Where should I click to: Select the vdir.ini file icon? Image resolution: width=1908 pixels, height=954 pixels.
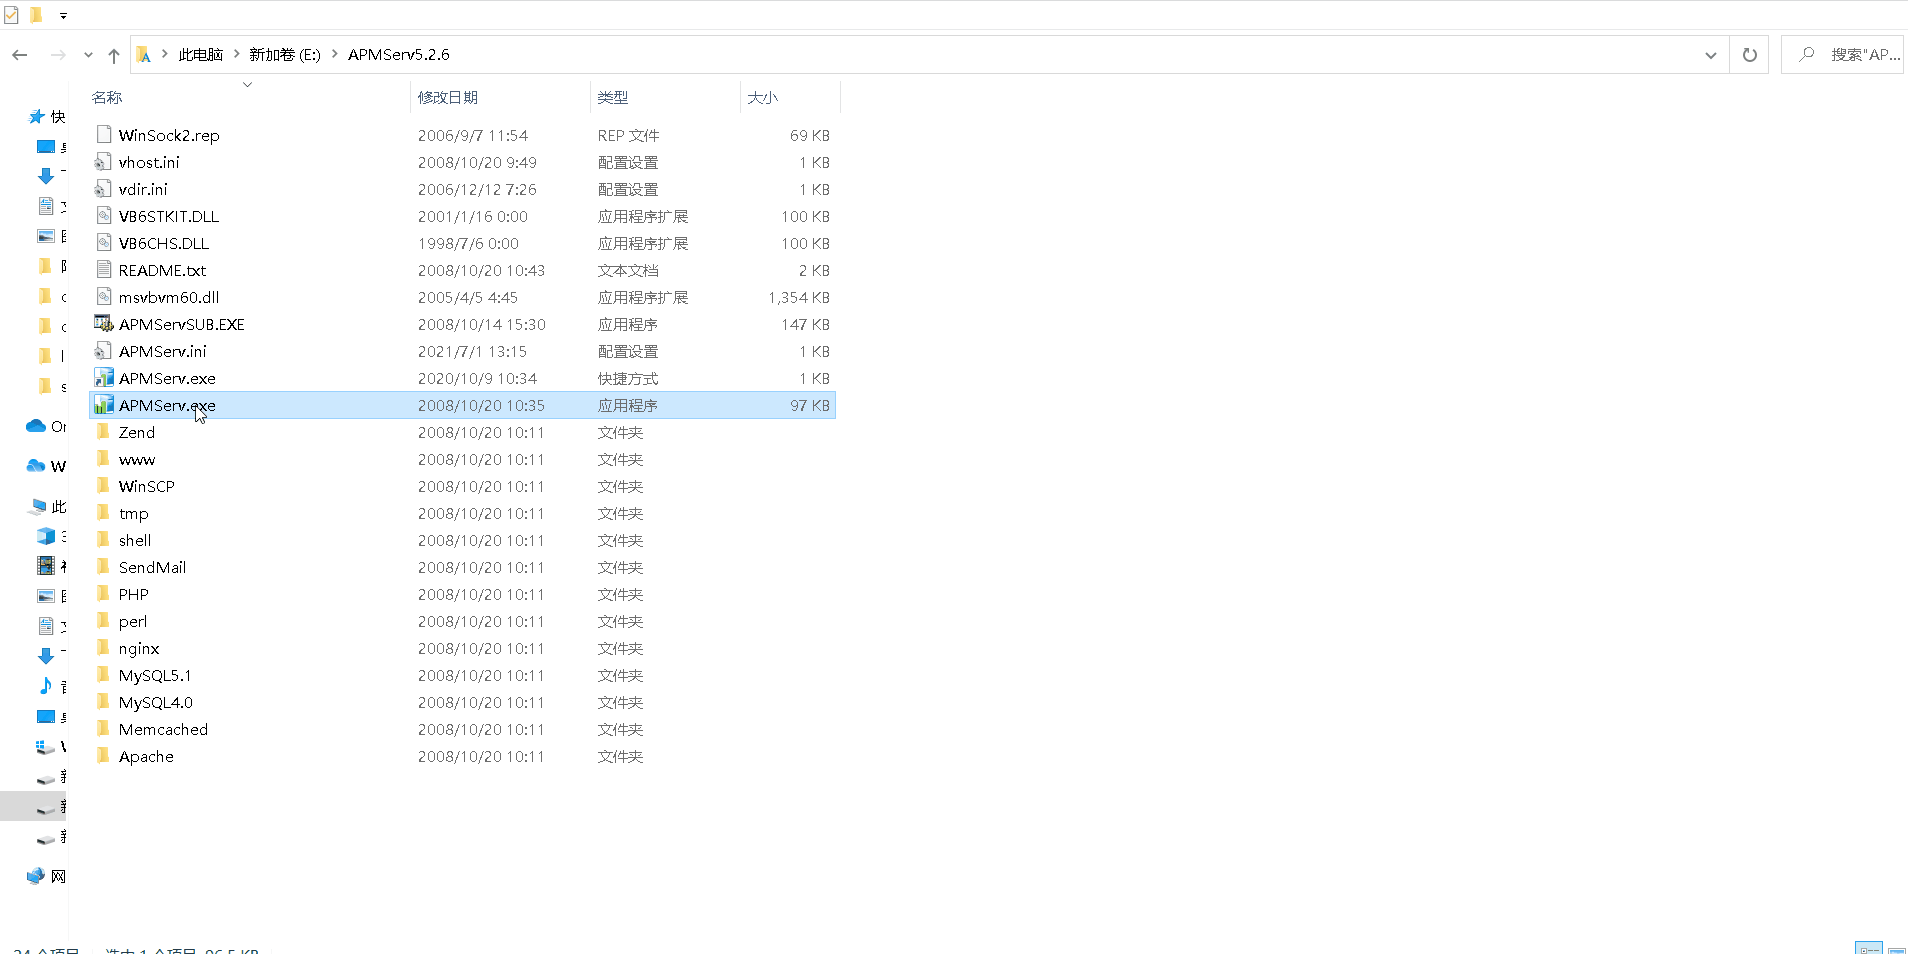pos(103,188)
